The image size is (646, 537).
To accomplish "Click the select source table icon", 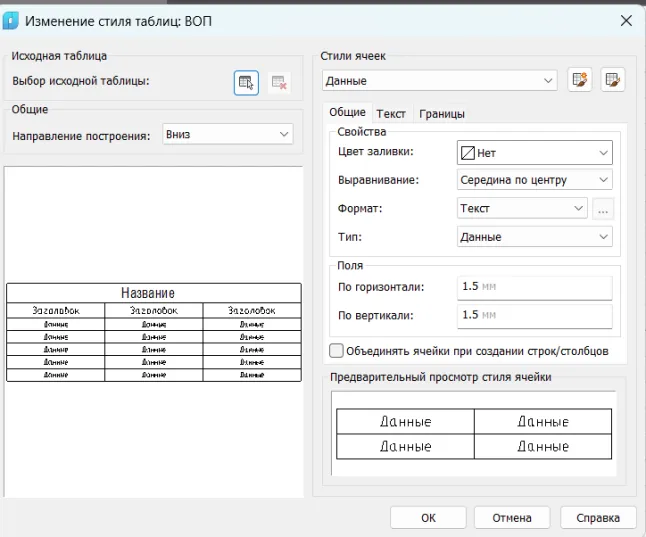I will (x=246, y=82).
